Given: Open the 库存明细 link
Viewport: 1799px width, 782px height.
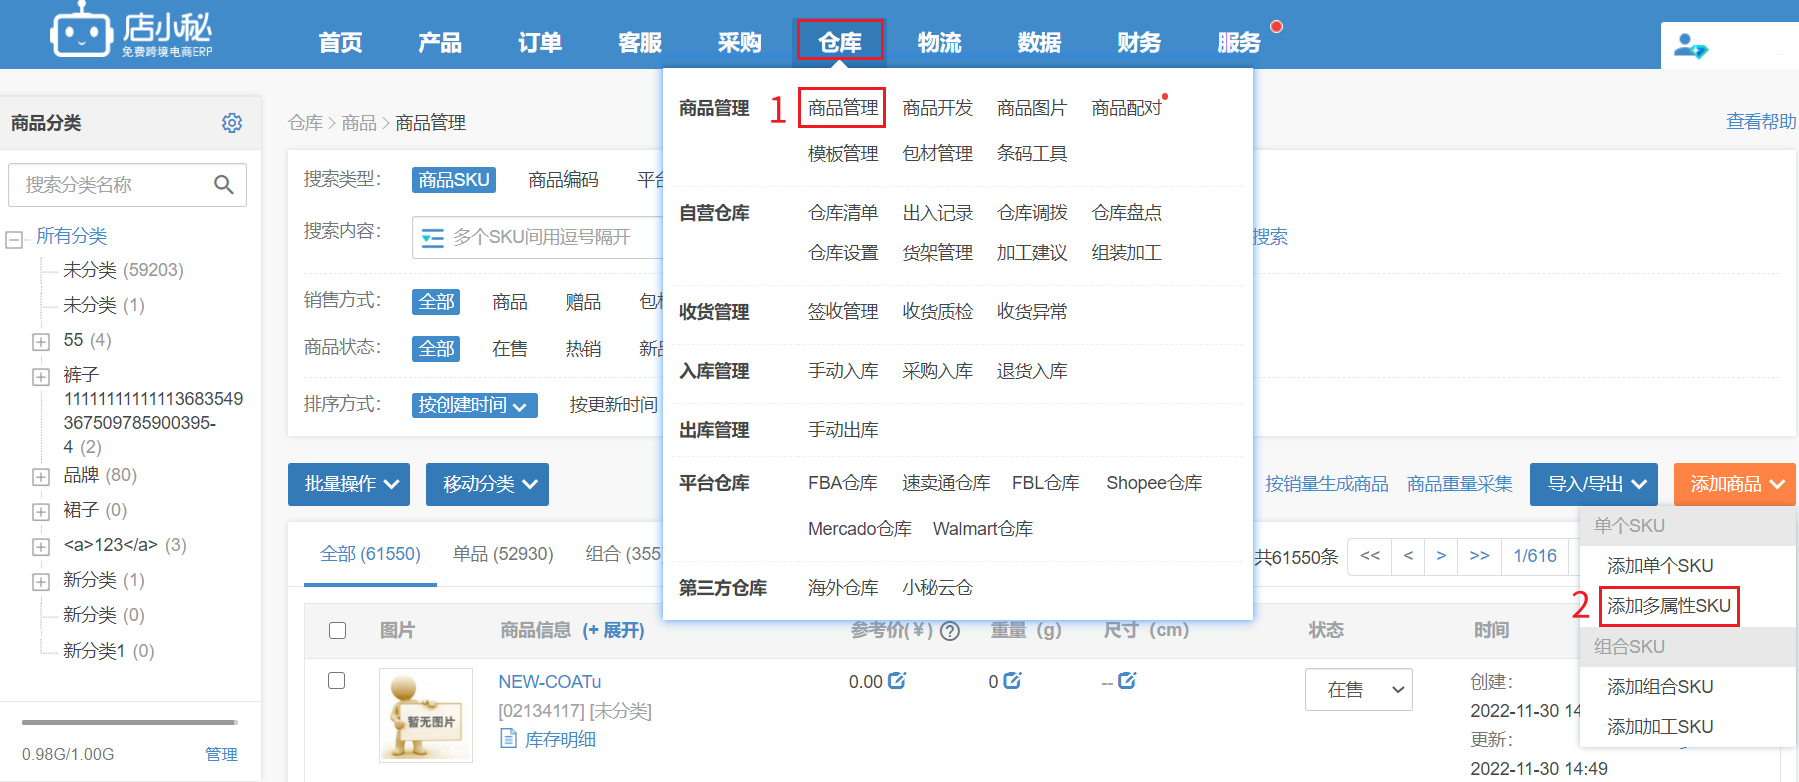Looking at the screenshot, I should tap(559, 739).
